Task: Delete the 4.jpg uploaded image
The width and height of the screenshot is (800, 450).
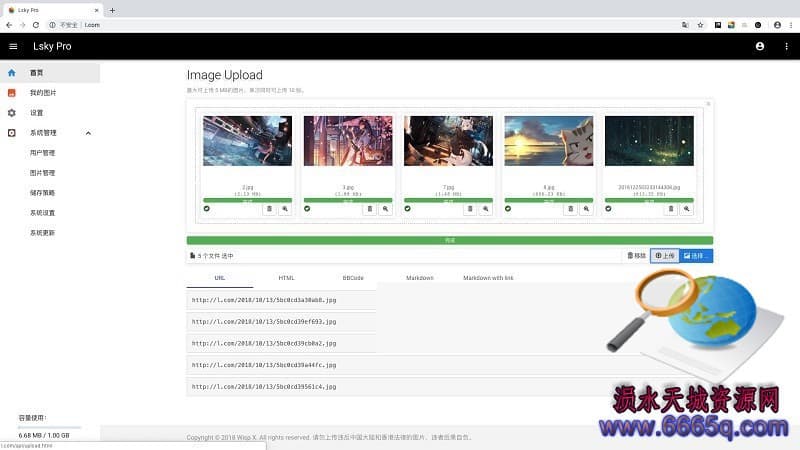Action: point(570,209)
